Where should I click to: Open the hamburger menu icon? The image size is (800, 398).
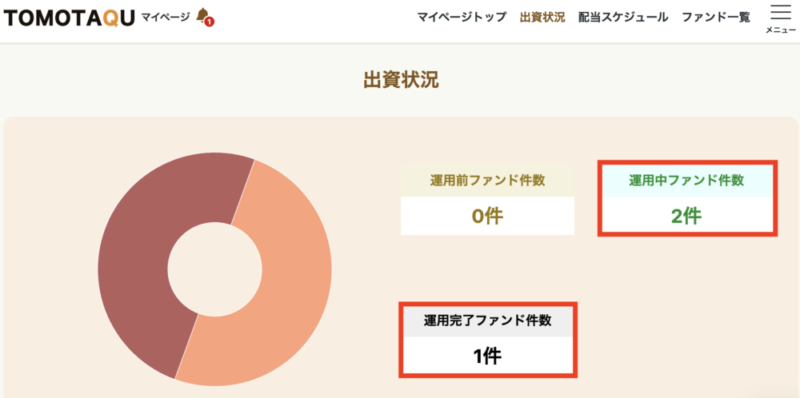pyautogui.click(x=781, y=12)
